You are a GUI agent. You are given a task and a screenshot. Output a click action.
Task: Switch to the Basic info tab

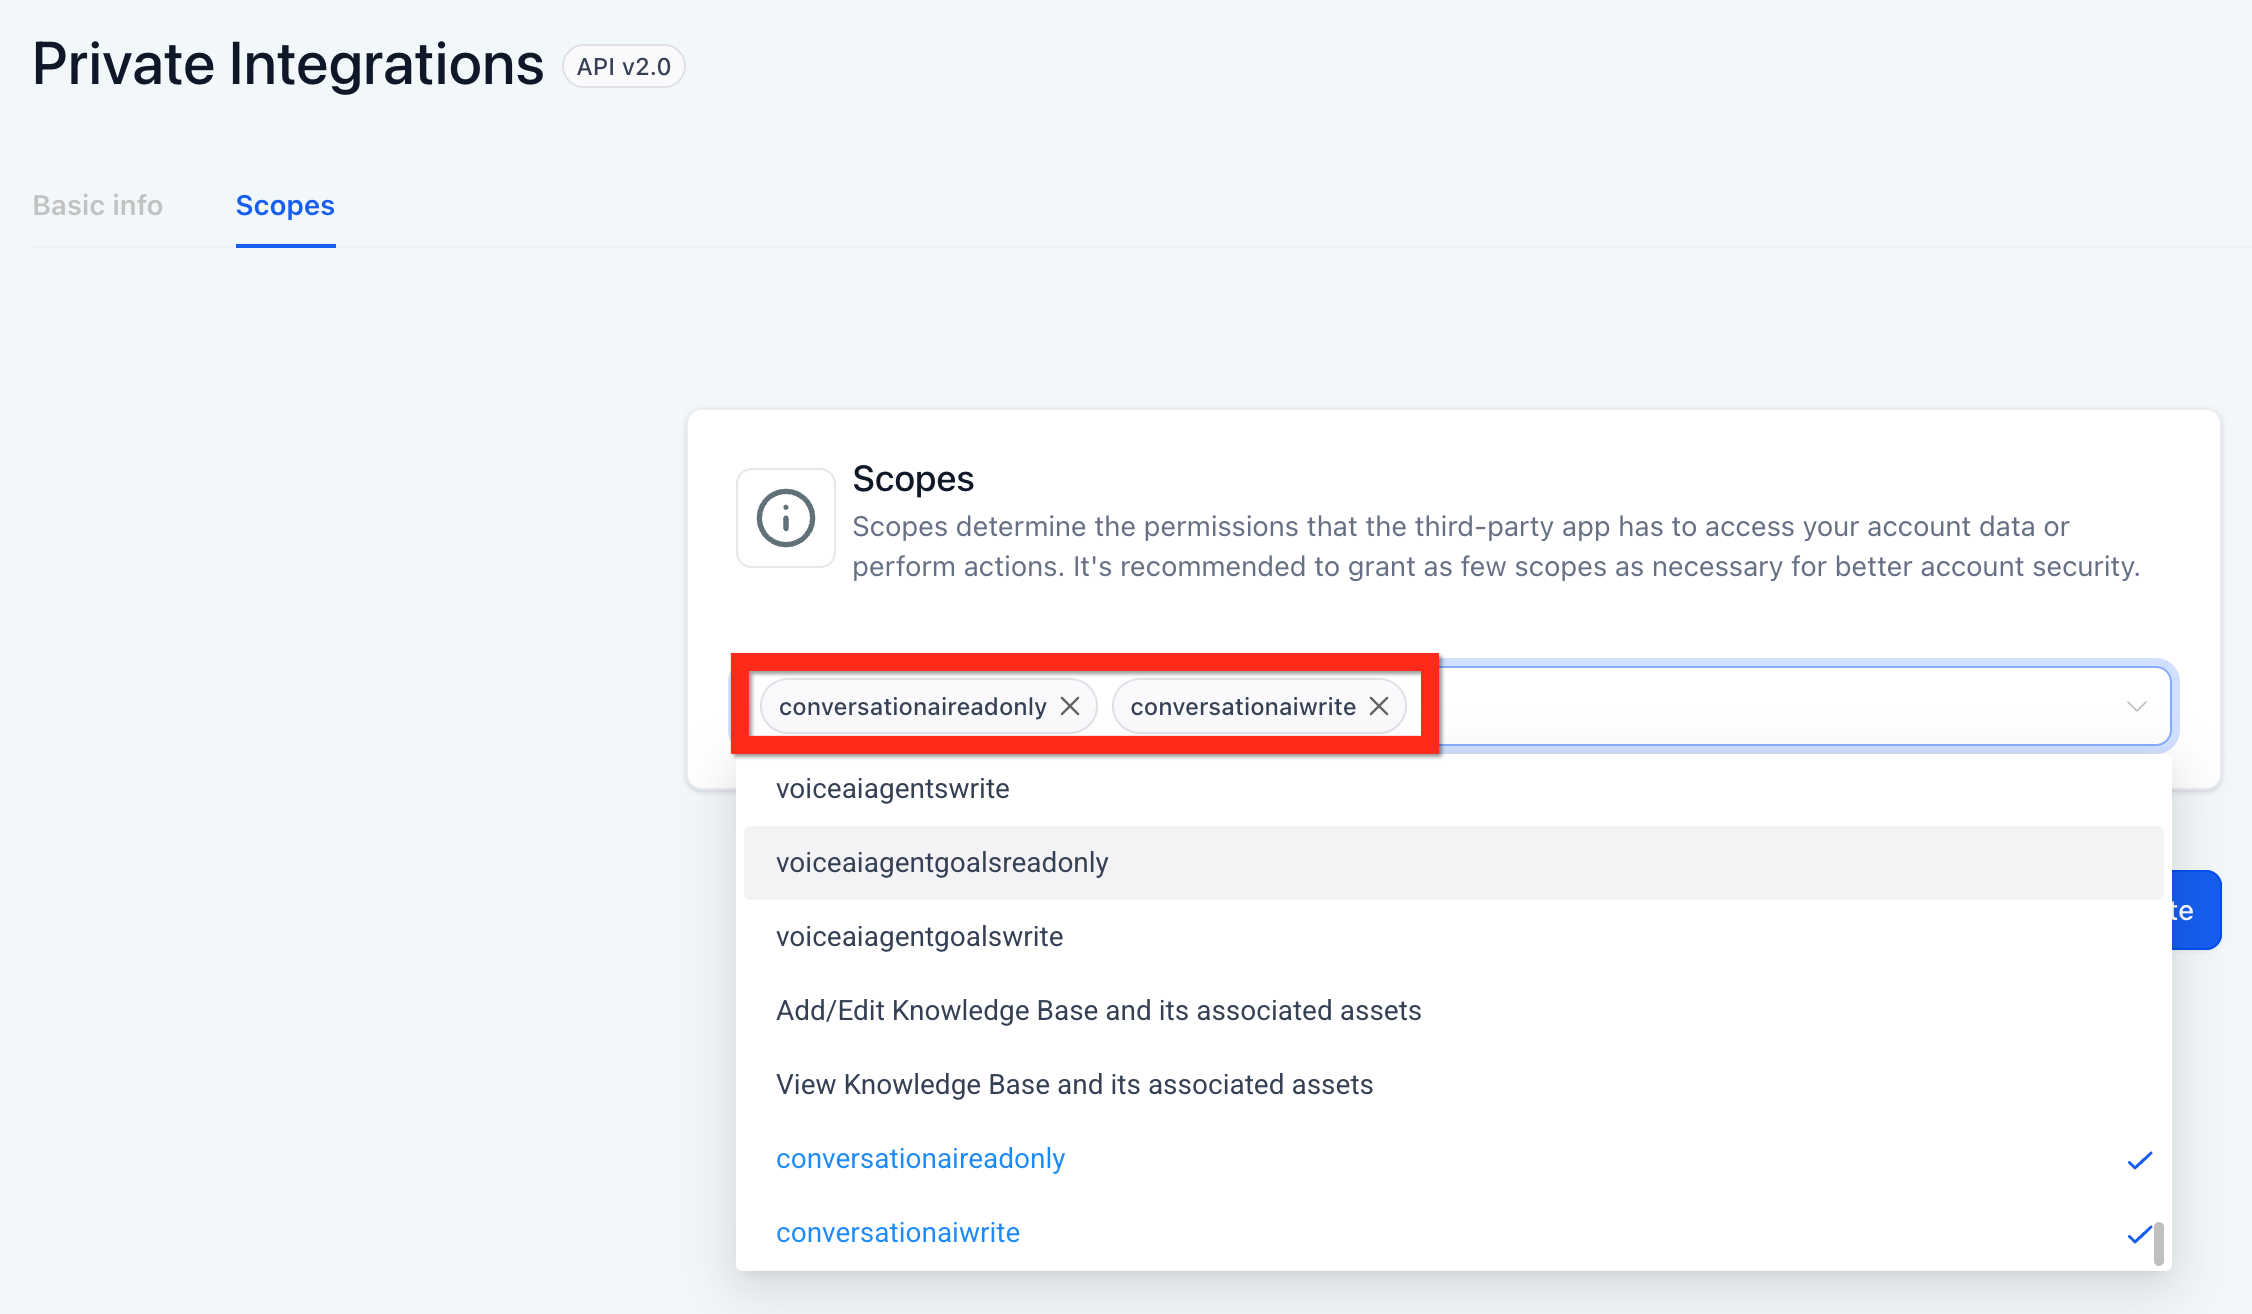(x=98, y=205)
